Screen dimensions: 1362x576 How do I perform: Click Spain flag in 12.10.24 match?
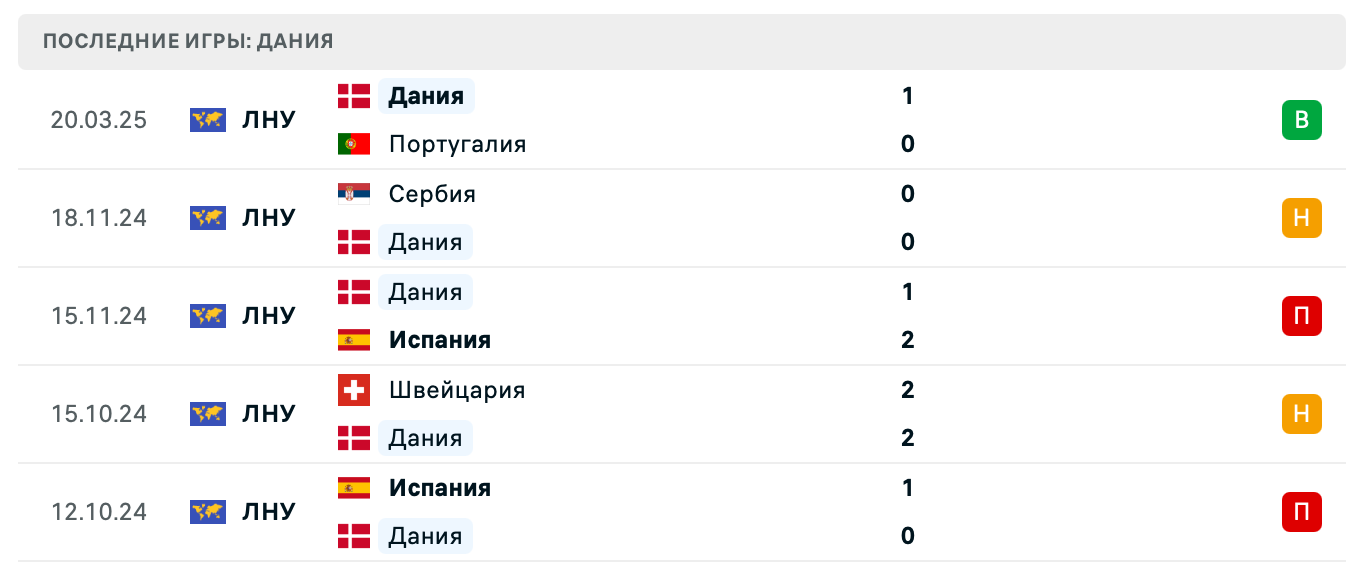tap(354, 488)
